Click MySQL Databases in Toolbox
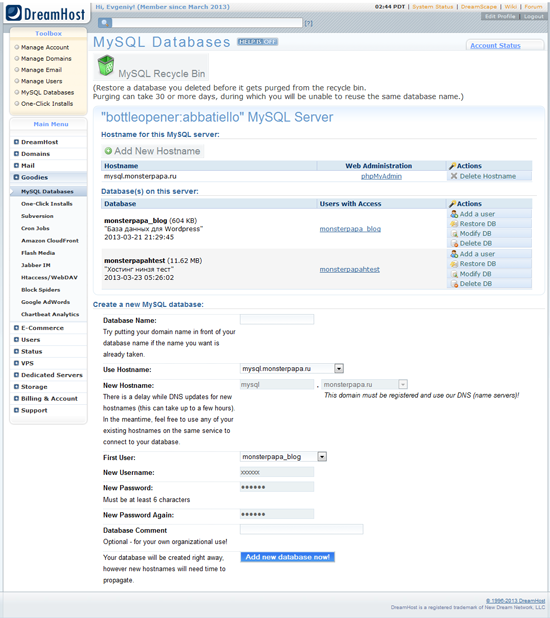 (x=47, y=92)
